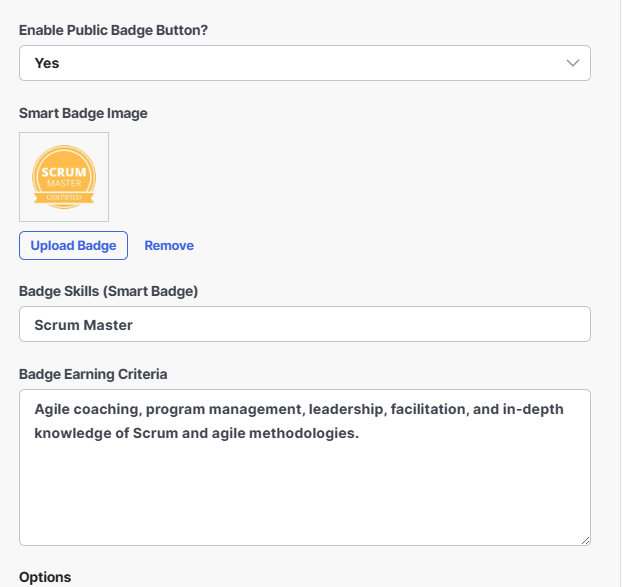Click after the word methodologies in criteria

point(360,433)
